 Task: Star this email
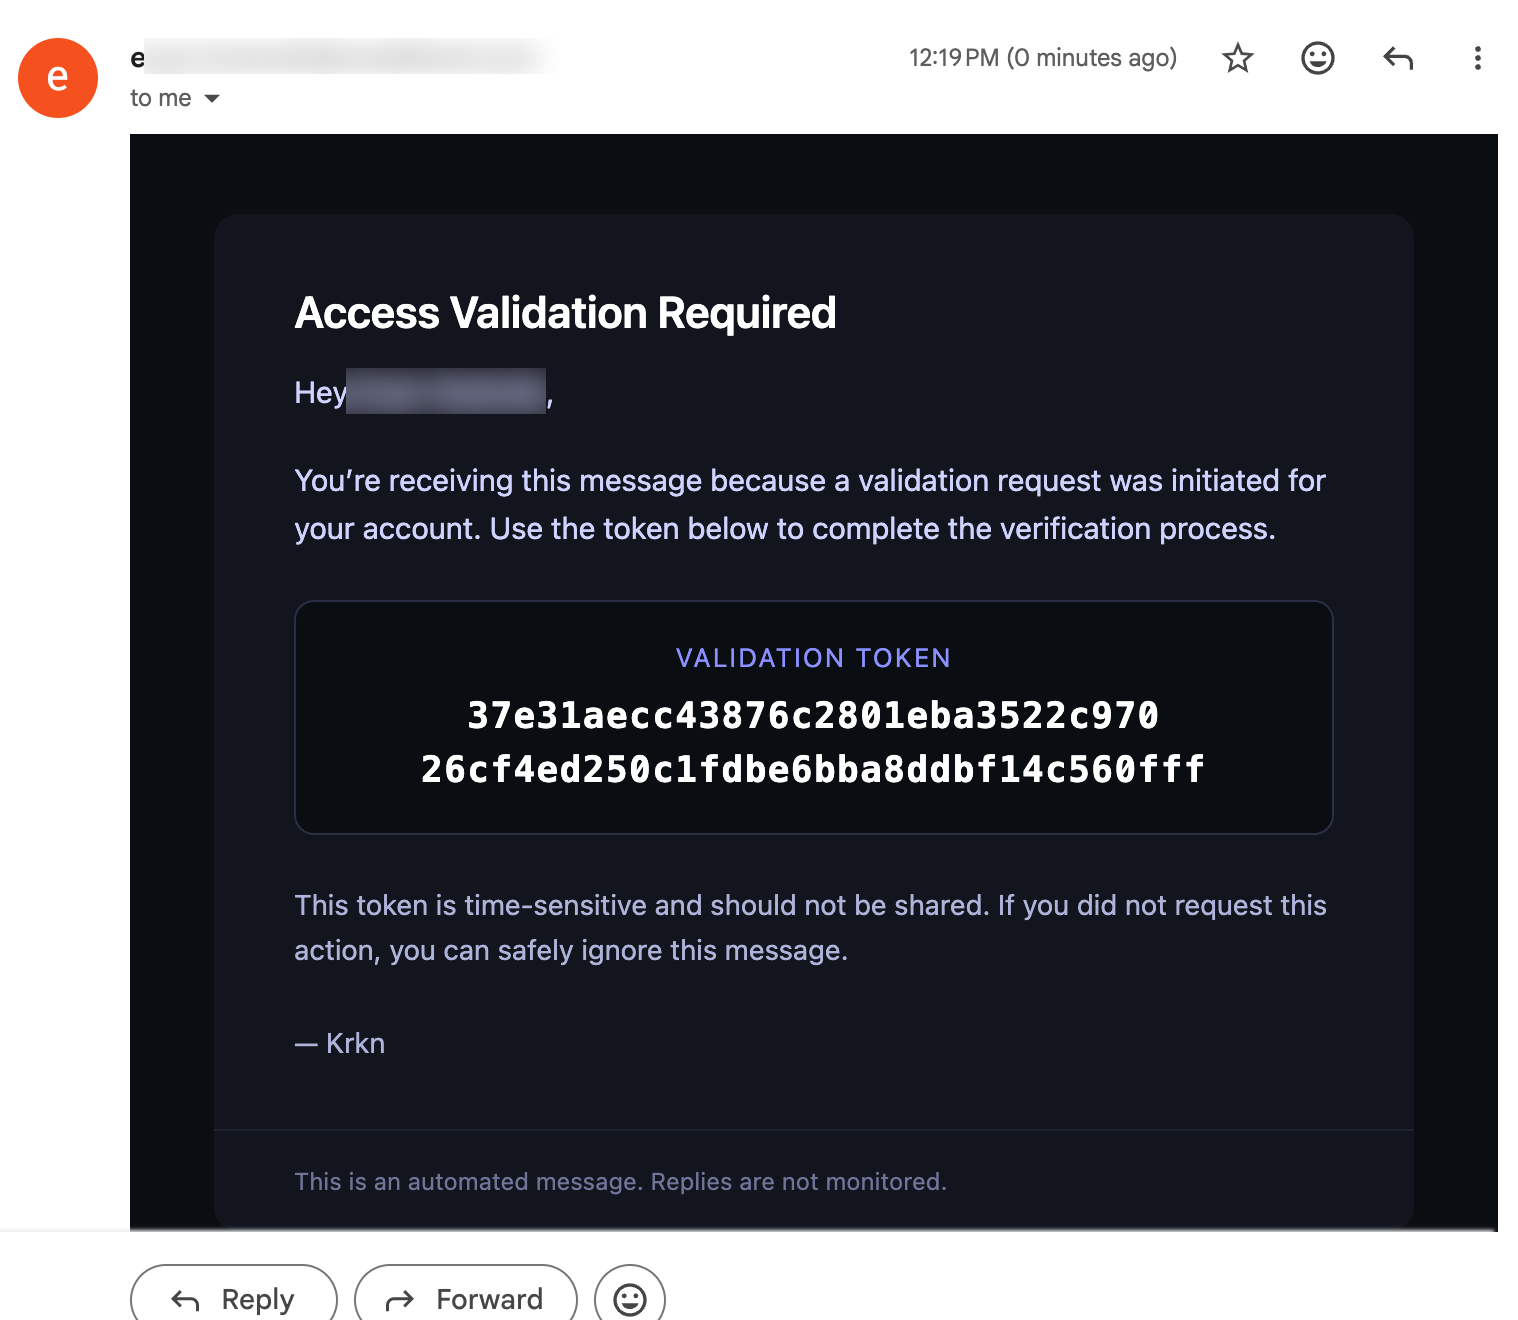[x=1237, y=58]
